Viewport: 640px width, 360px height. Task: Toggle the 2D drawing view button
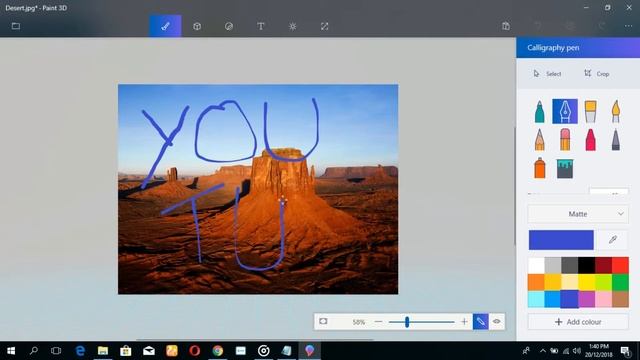tap(480, 322)
